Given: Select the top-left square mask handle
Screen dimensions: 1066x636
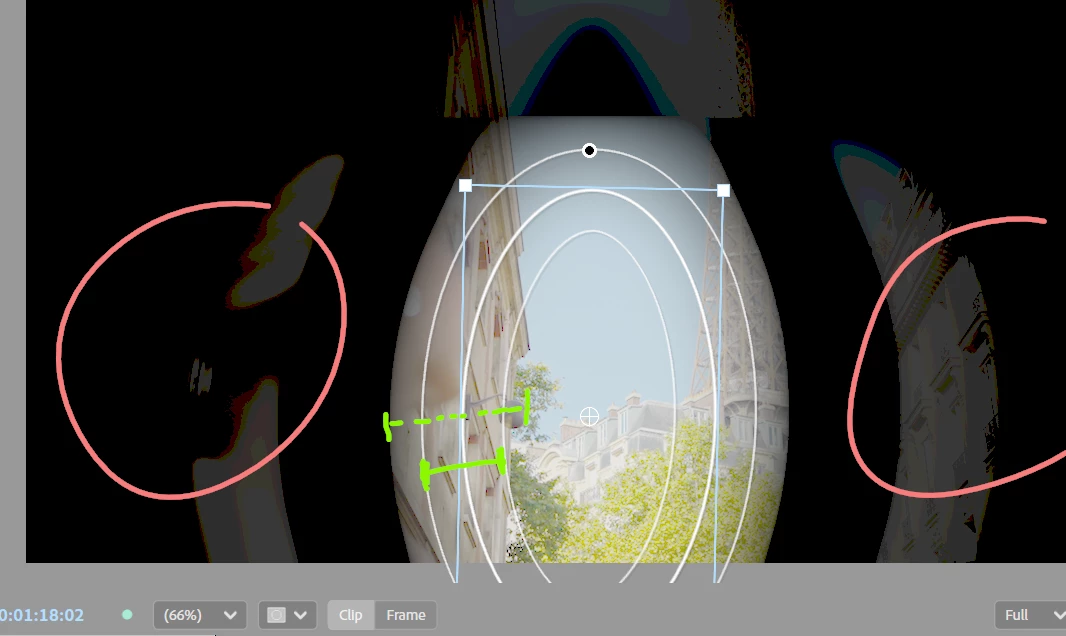Looking at the screenshot, I should pos(466,186).
